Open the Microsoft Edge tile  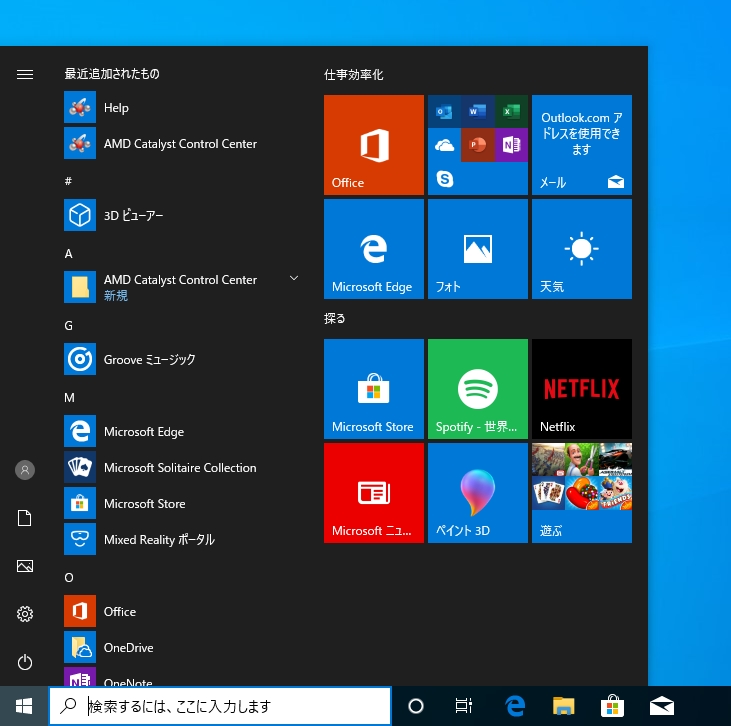click(x=374, y=249)
